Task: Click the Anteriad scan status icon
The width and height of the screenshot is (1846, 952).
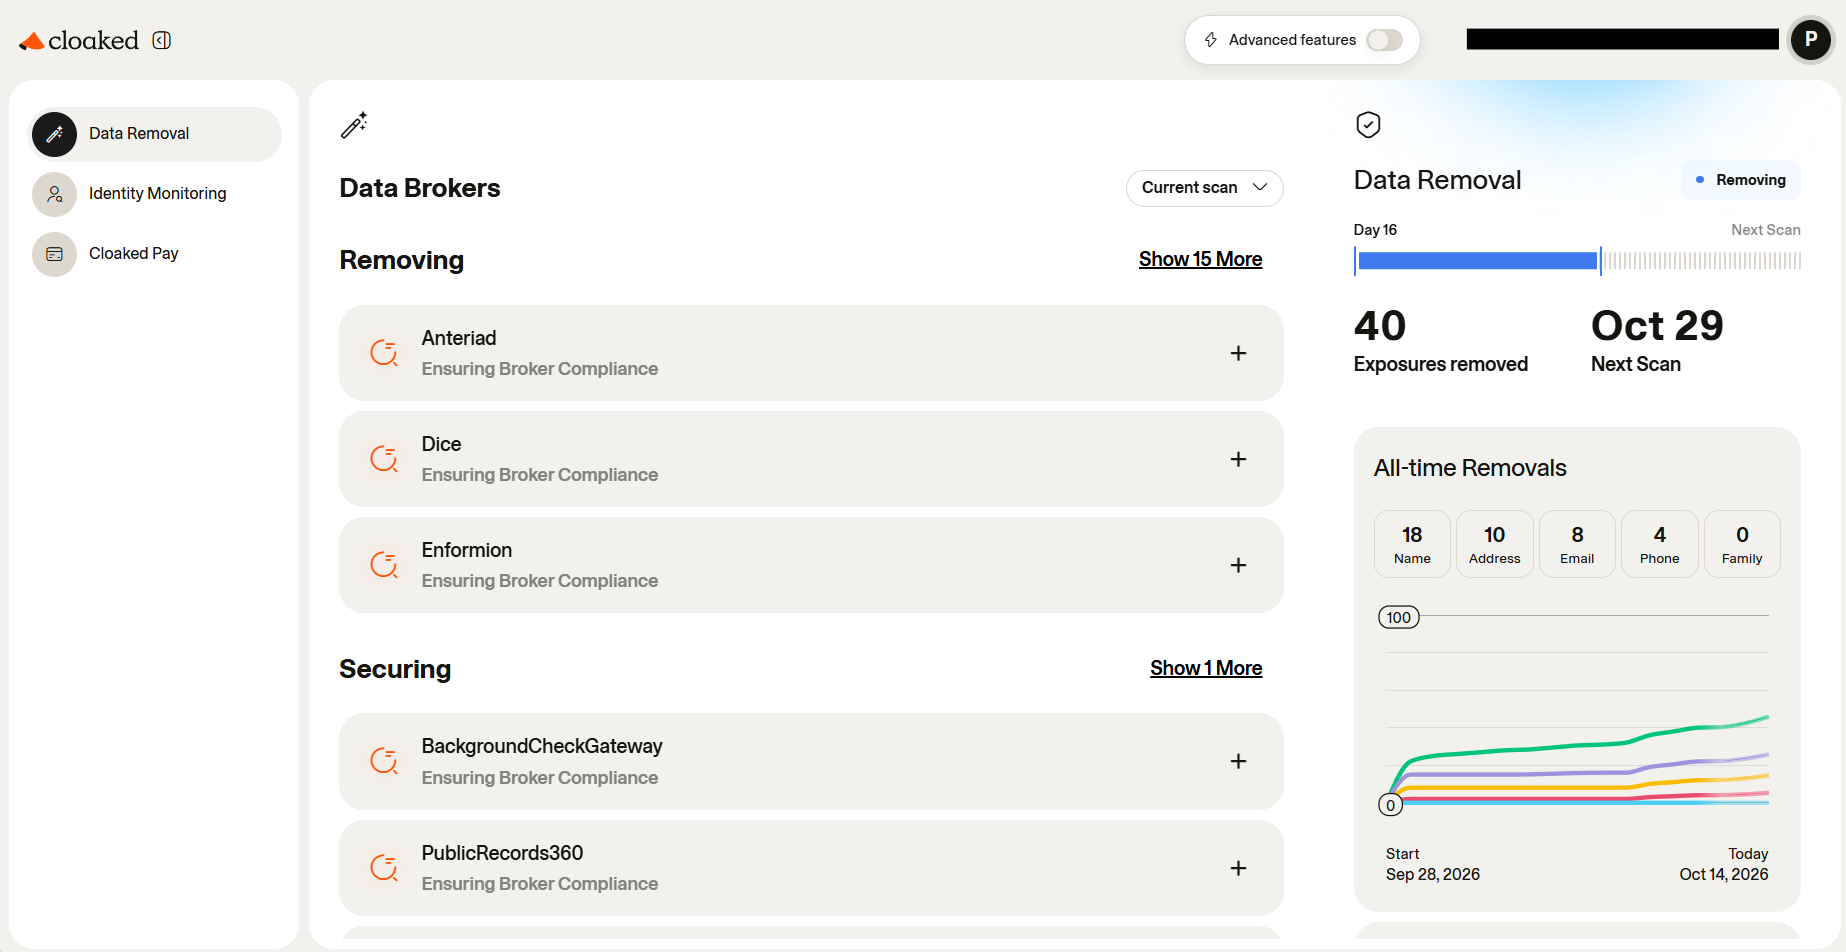Action: click(384, 353)
